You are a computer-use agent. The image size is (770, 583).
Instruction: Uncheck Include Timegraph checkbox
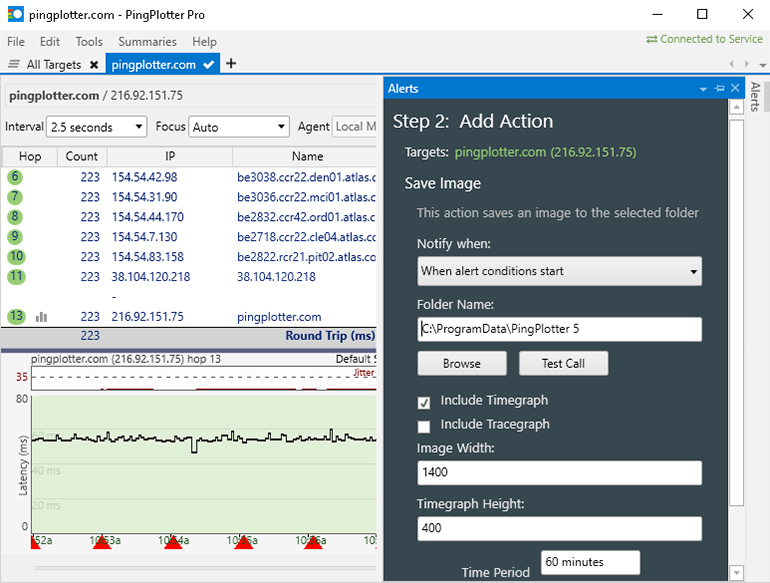pyautogui.click(x=424, y=401)
